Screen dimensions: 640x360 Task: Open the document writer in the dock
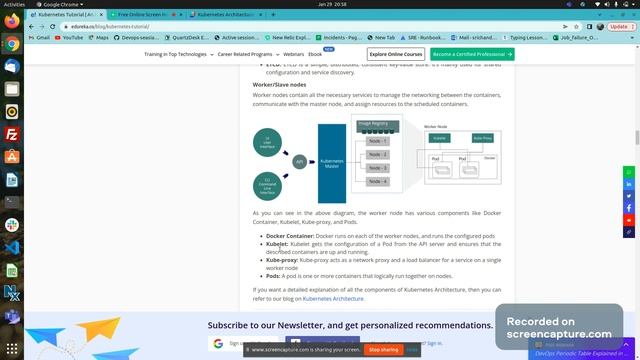(12, 180)
